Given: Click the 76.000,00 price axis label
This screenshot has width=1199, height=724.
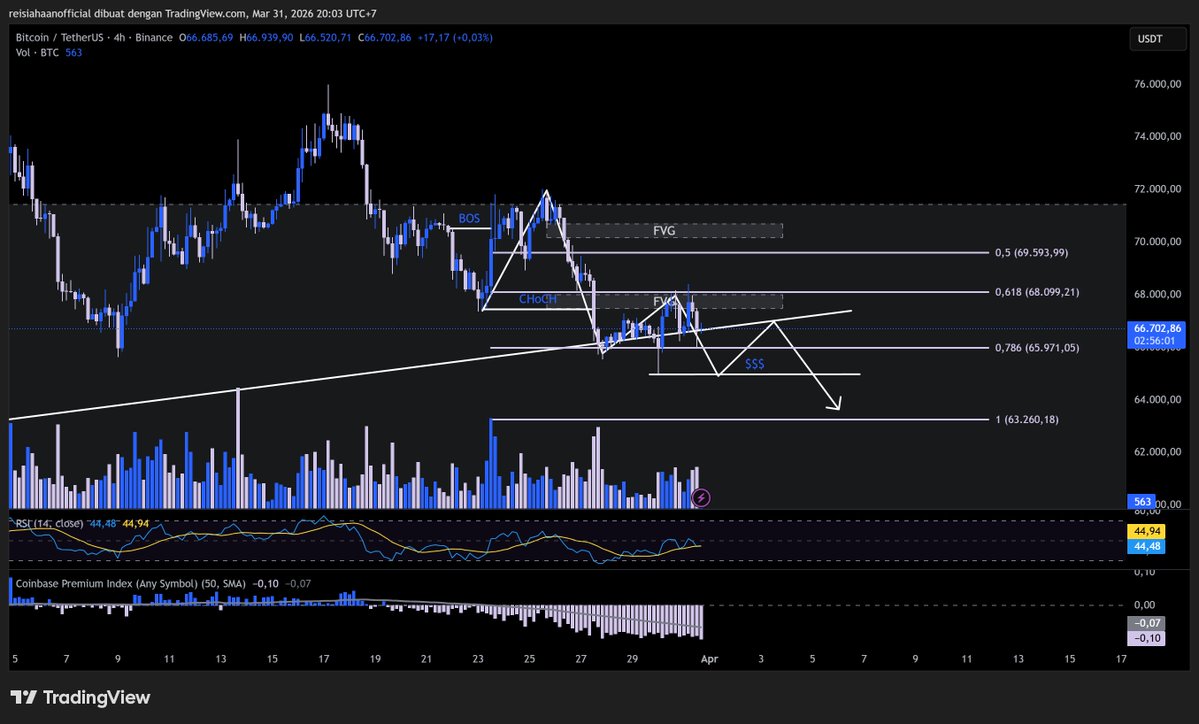Looking at the screenshot, I should [x=1158, y=84].
